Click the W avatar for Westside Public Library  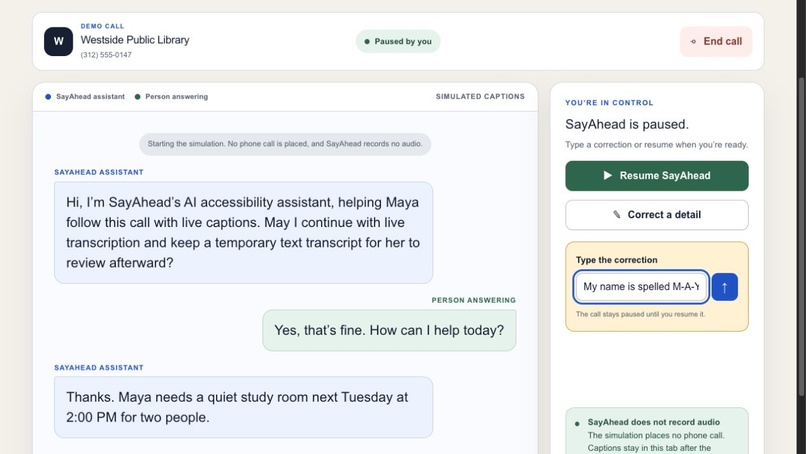click(58, 41)
